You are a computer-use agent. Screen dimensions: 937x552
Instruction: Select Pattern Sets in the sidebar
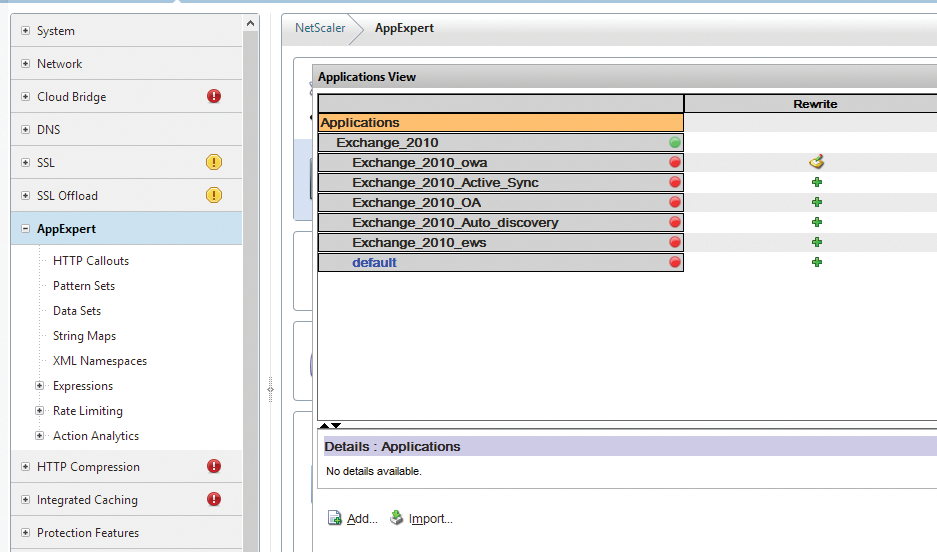[x=84, y=286]
